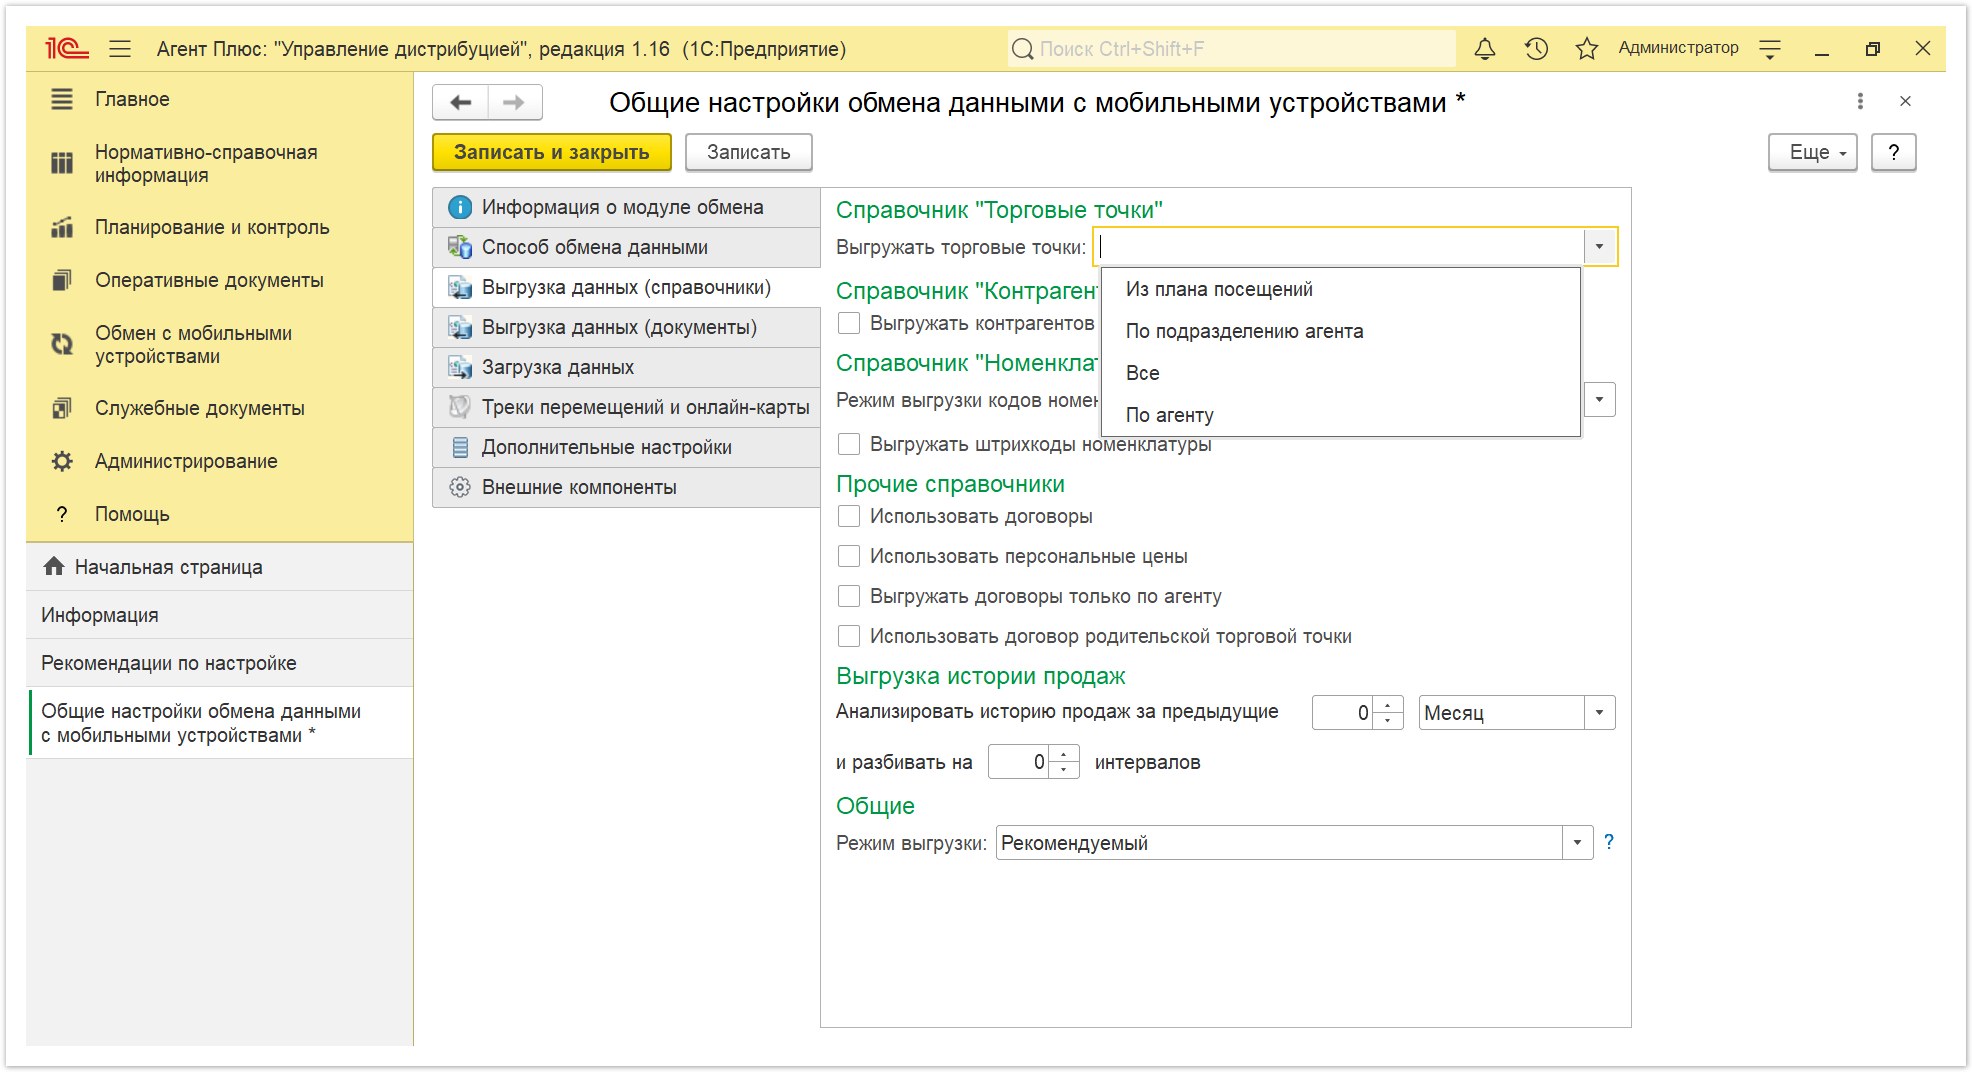Go back with the left arrow button
This screenshot has width=1972, height=1072.
pyautogui.click(x=461, y=102)
